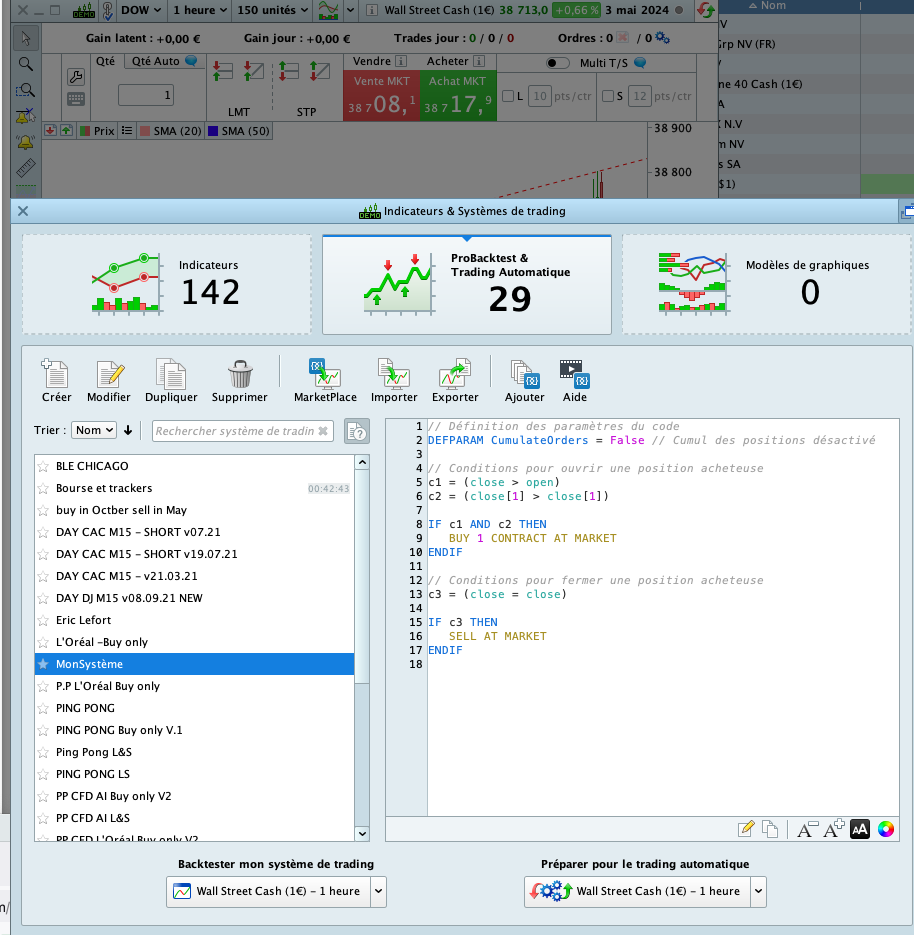Screen dimensions: 914x935
Task: Open the 1 heure timeframe dropdown
Action: [197, 10]
